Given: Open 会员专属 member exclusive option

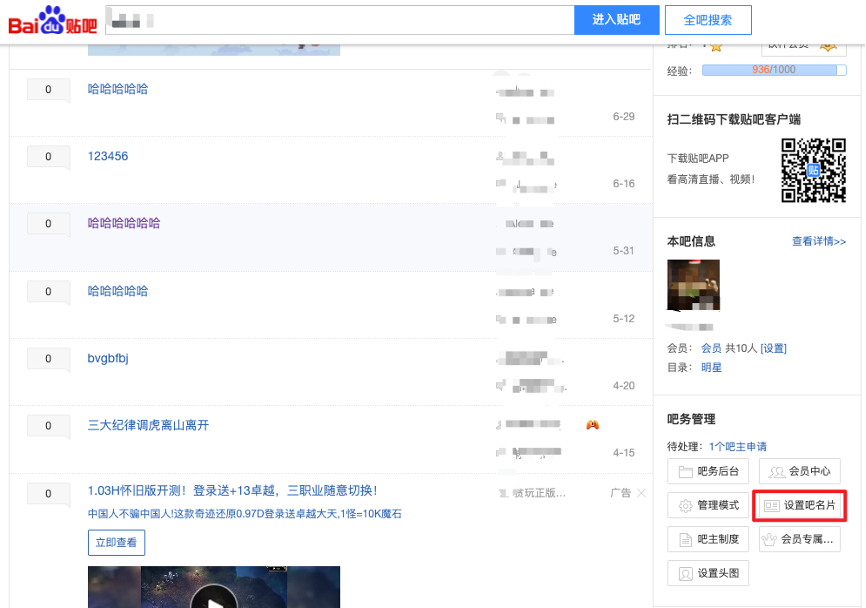Looking at the screenshot, I should click(800, 540).
